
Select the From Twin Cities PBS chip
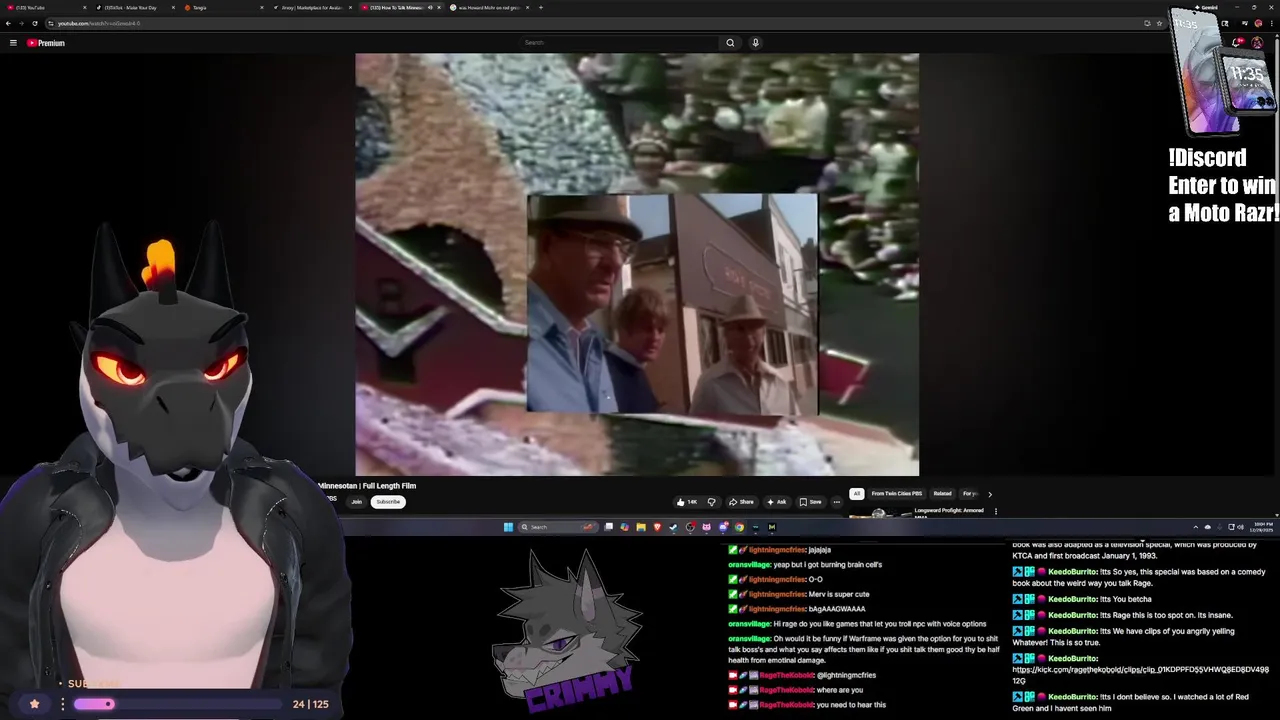[896, 494]
